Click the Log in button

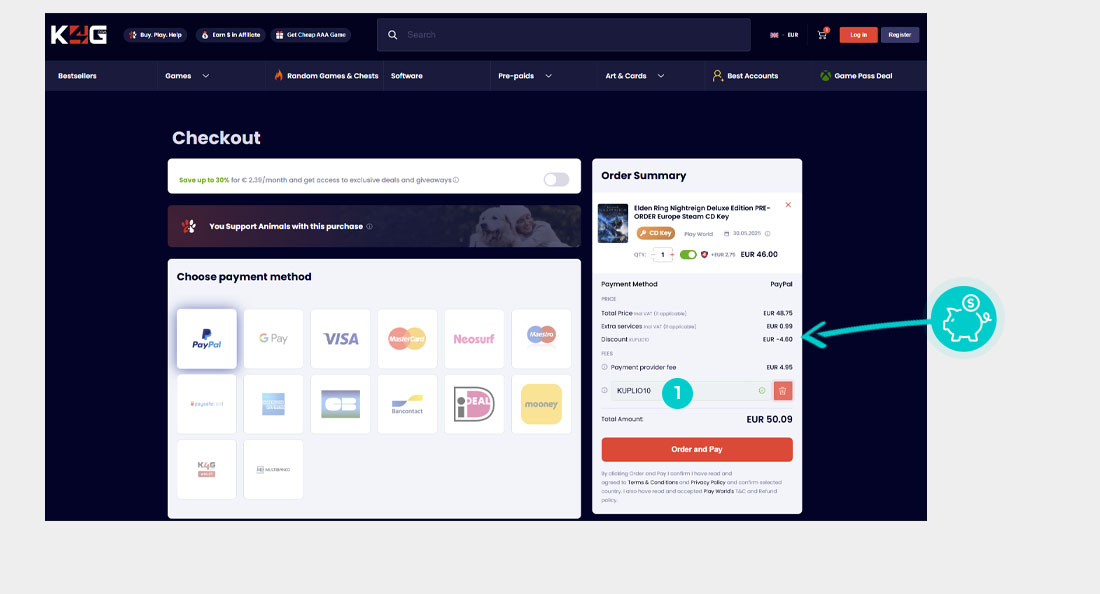point(858,34)
